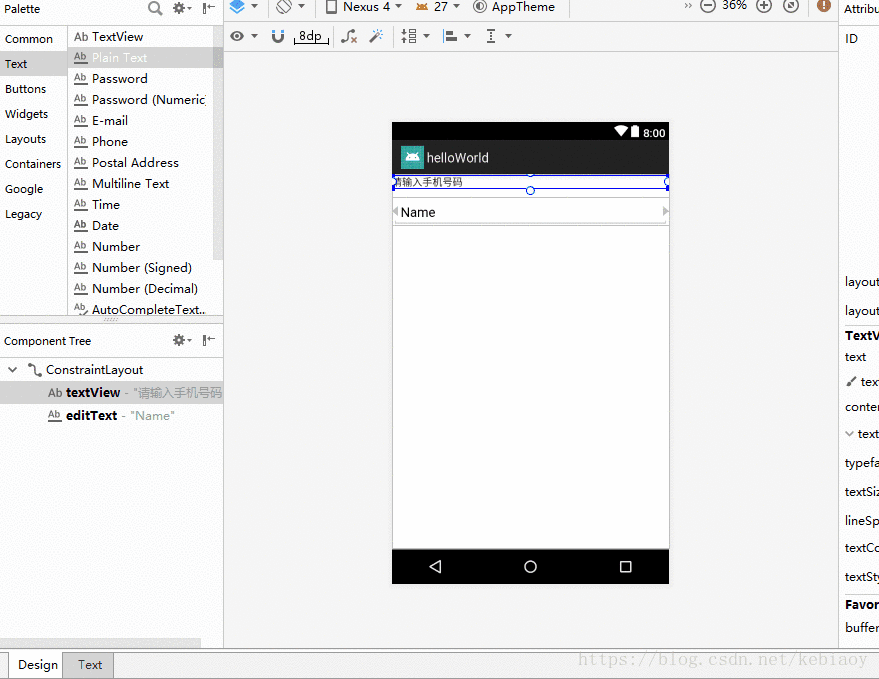Show warnings and errors icon
This screenshot has height=679, width=879.
(824, 6)
